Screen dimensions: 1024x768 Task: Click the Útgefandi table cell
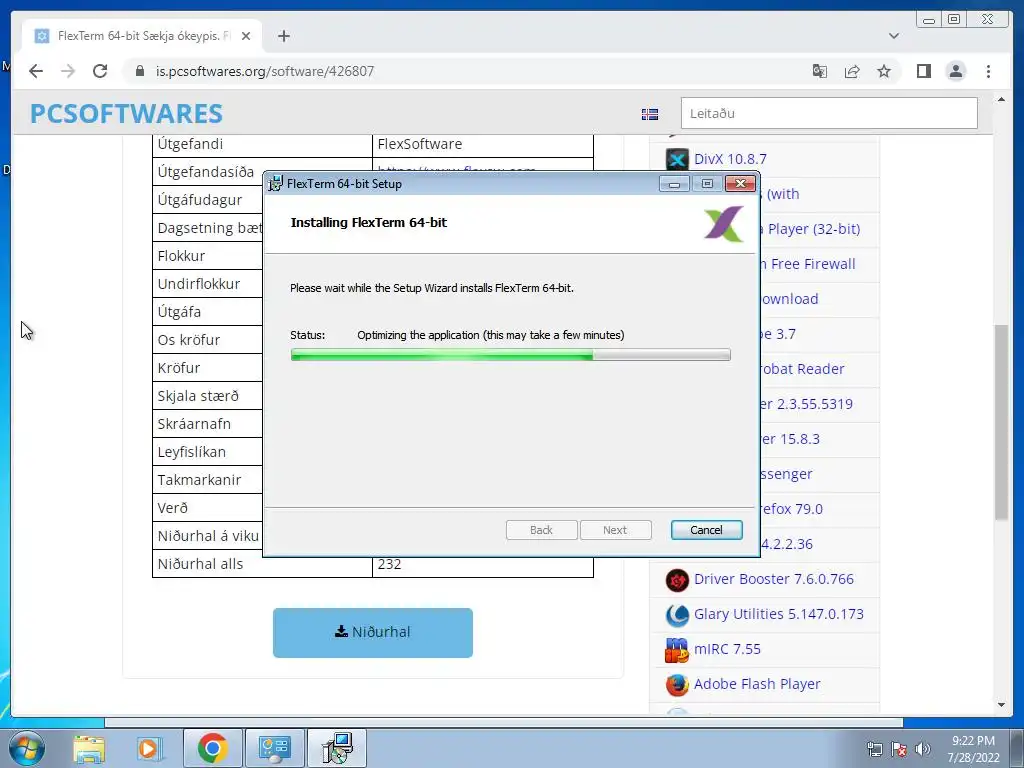pos(262,144)
